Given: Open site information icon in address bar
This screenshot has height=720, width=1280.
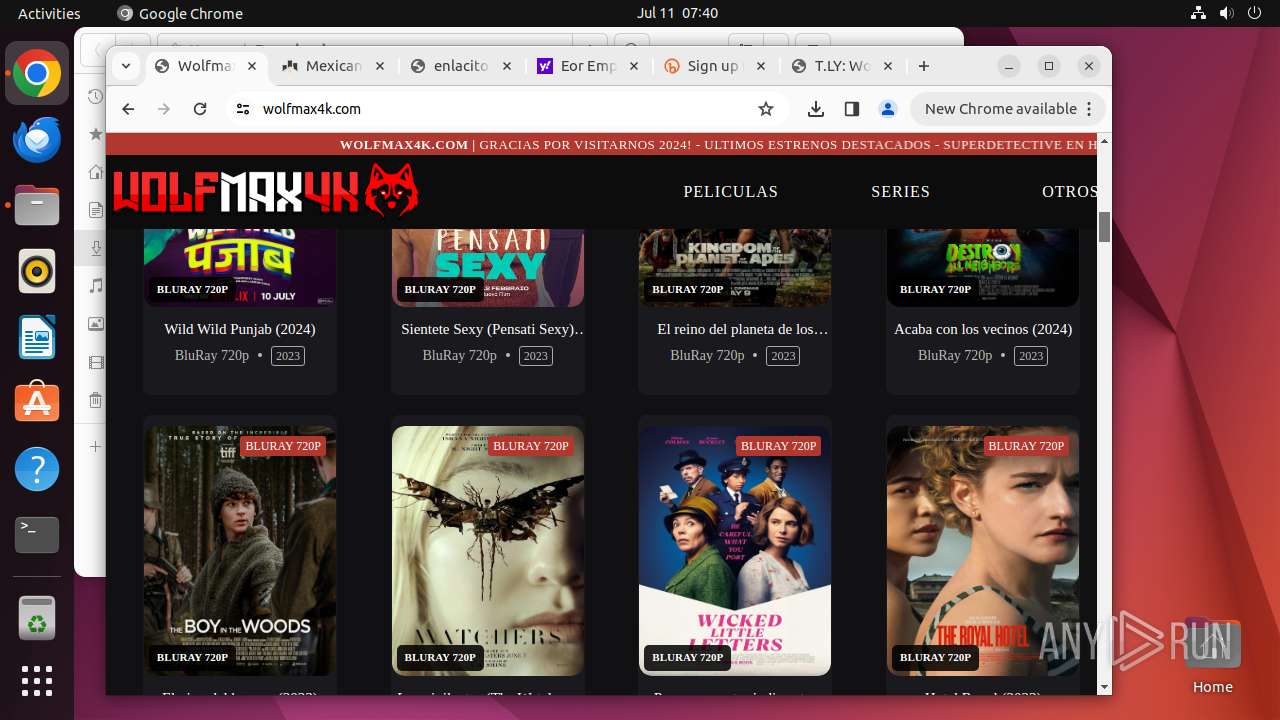Looking at the screenshot, I should 243,109.
